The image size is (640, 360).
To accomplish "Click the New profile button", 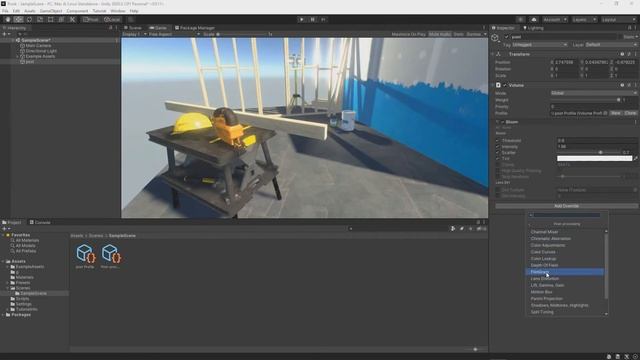I will click(616, 113).
